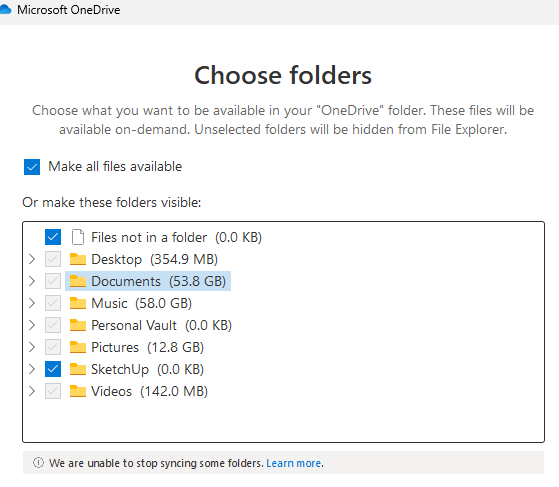Expand the SketchUp folder tree
Viewport: 559px width, 487px height.
click(x=32, y=369)
